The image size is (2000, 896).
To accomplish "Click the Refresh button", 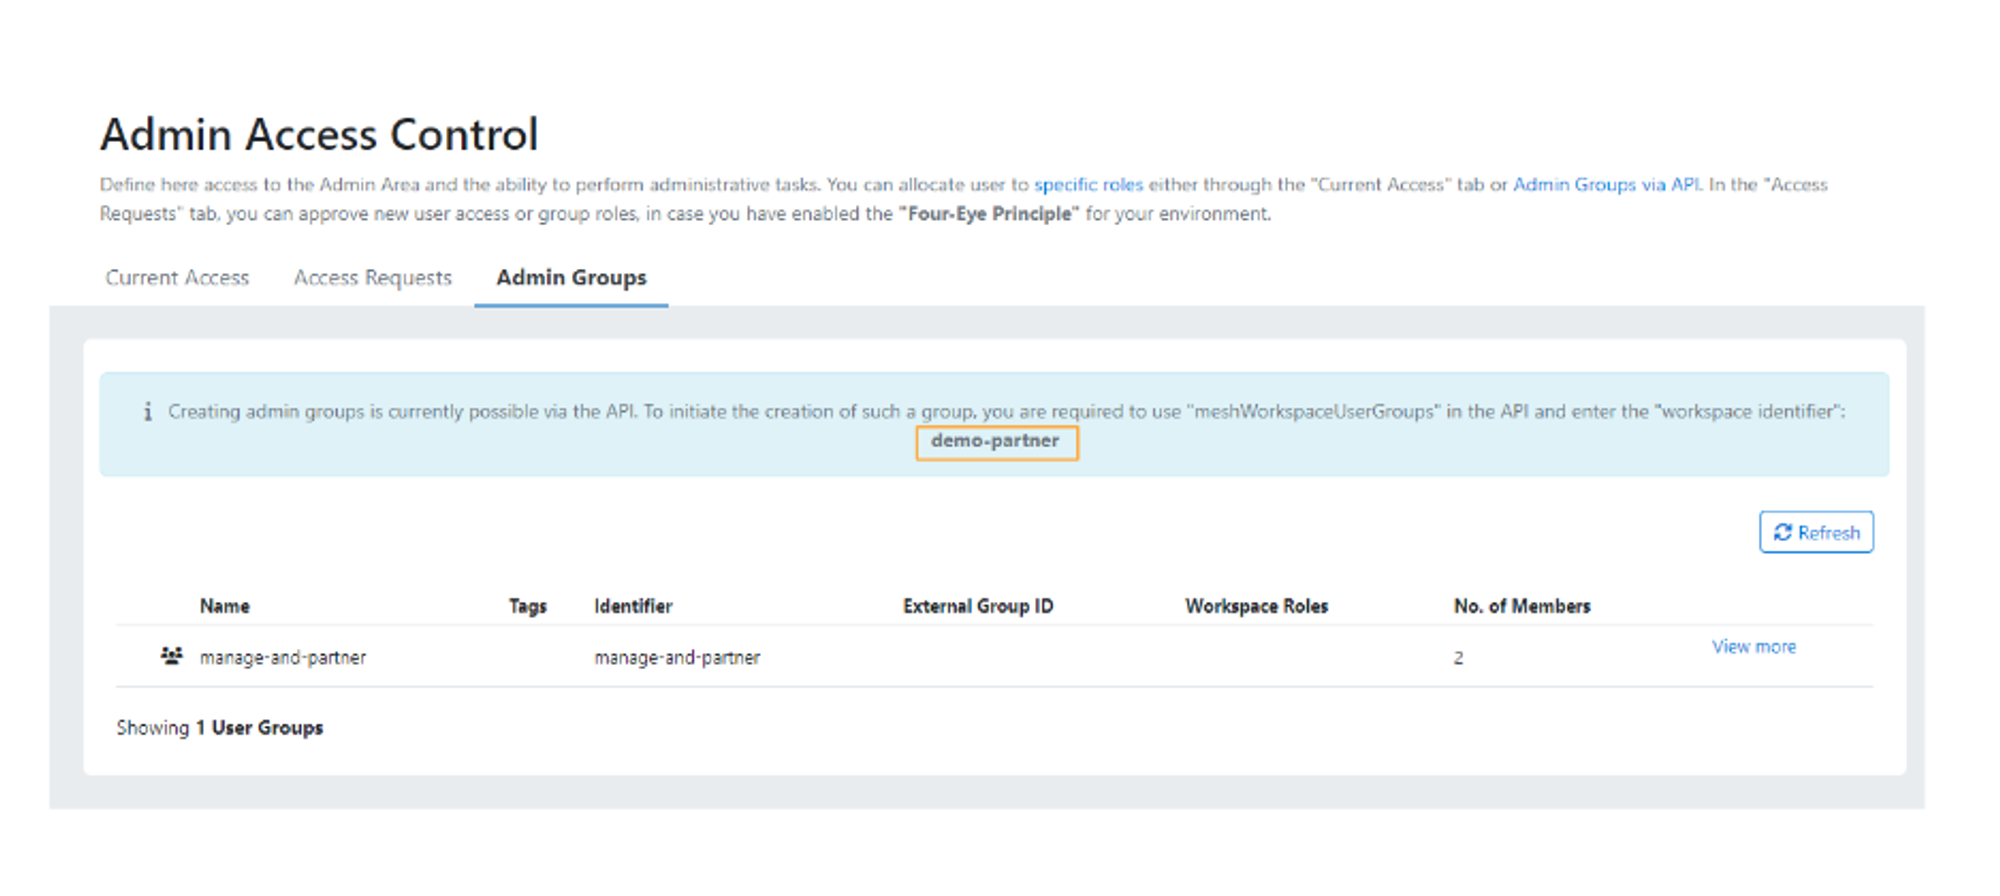I will (x=1816, y=532).
